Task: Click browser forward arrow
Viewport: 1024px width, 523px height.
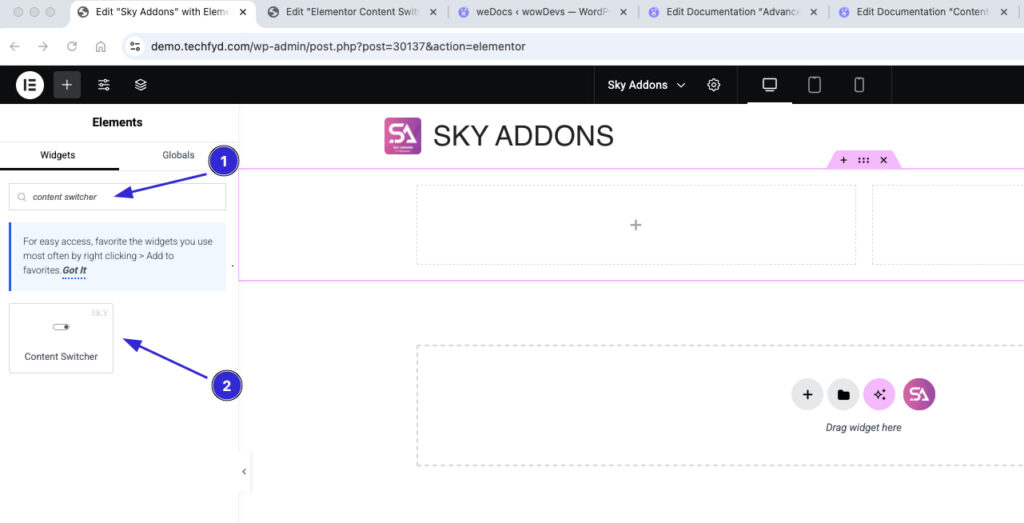Action: point(43,46)
